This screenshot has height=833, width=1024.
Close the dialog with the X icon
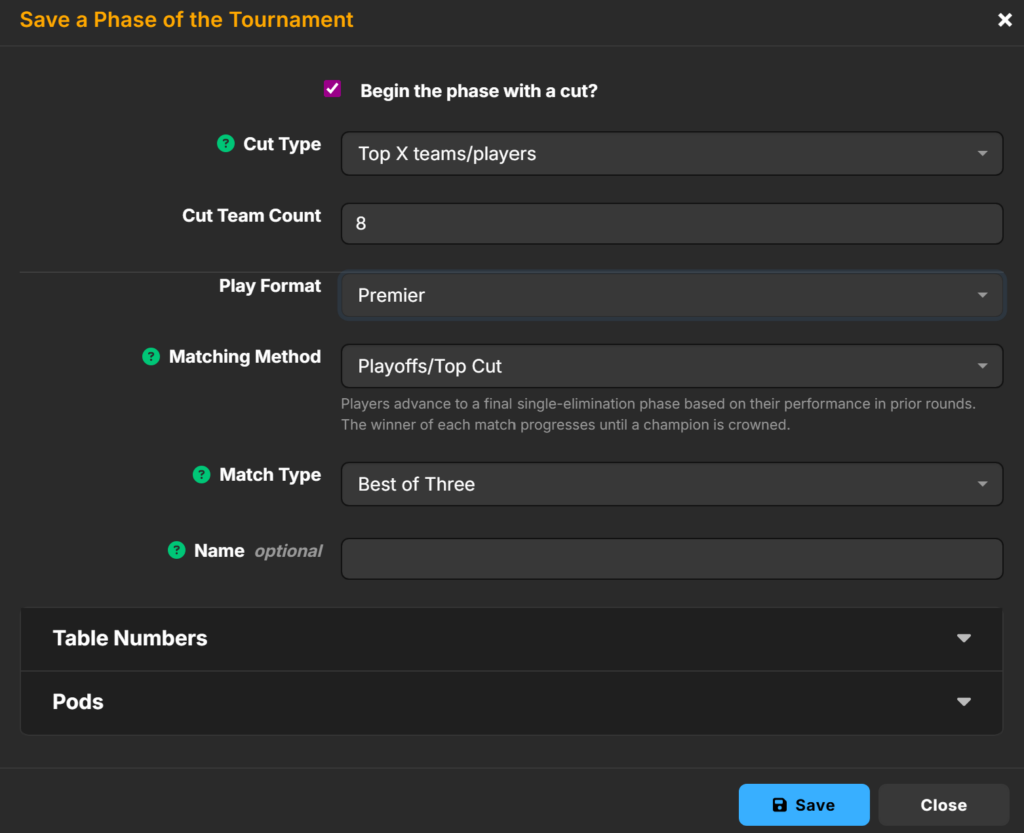[1005, 20]
